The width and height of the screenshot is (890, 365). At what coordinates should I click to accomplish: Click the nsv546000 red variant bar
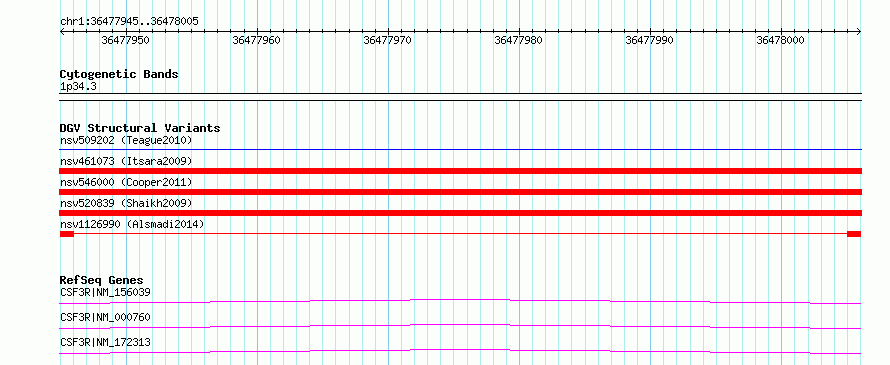tap(460, 192)
